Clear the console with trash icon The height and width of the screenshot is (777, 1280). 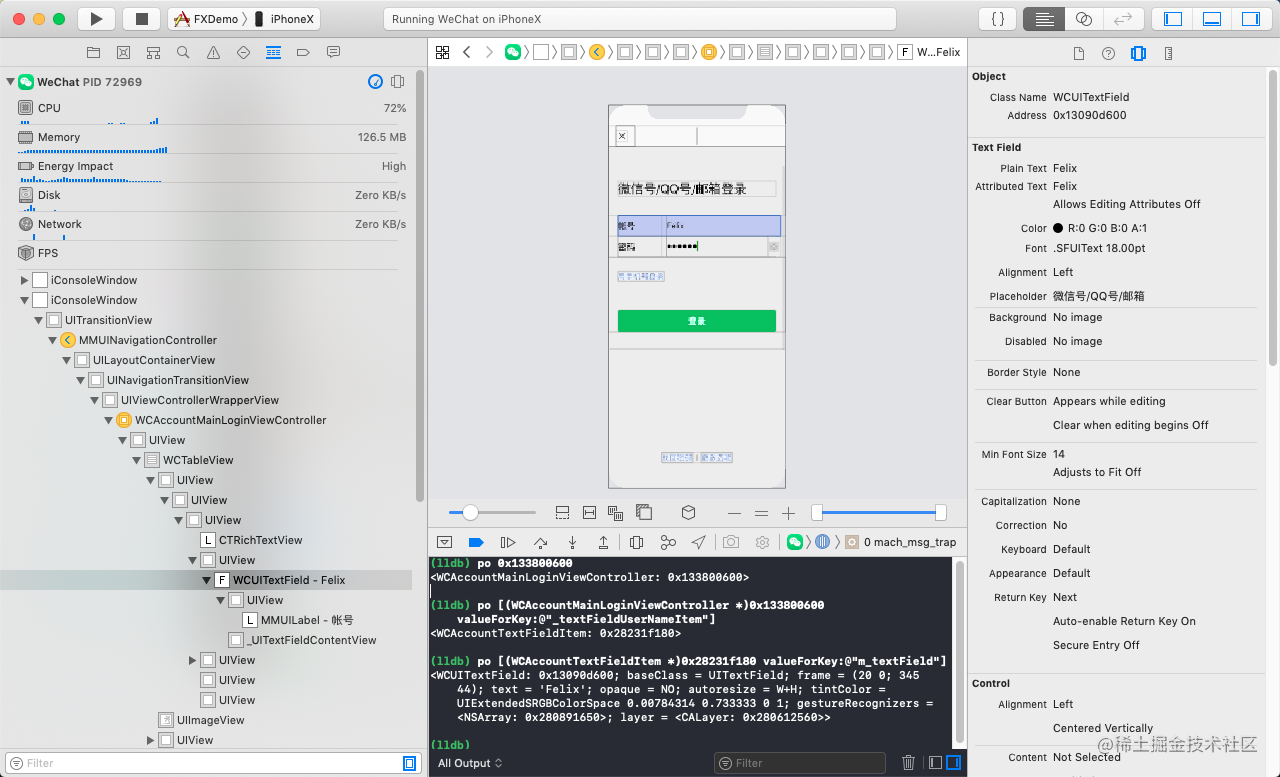pyautogui.click(x=908, y=763)
